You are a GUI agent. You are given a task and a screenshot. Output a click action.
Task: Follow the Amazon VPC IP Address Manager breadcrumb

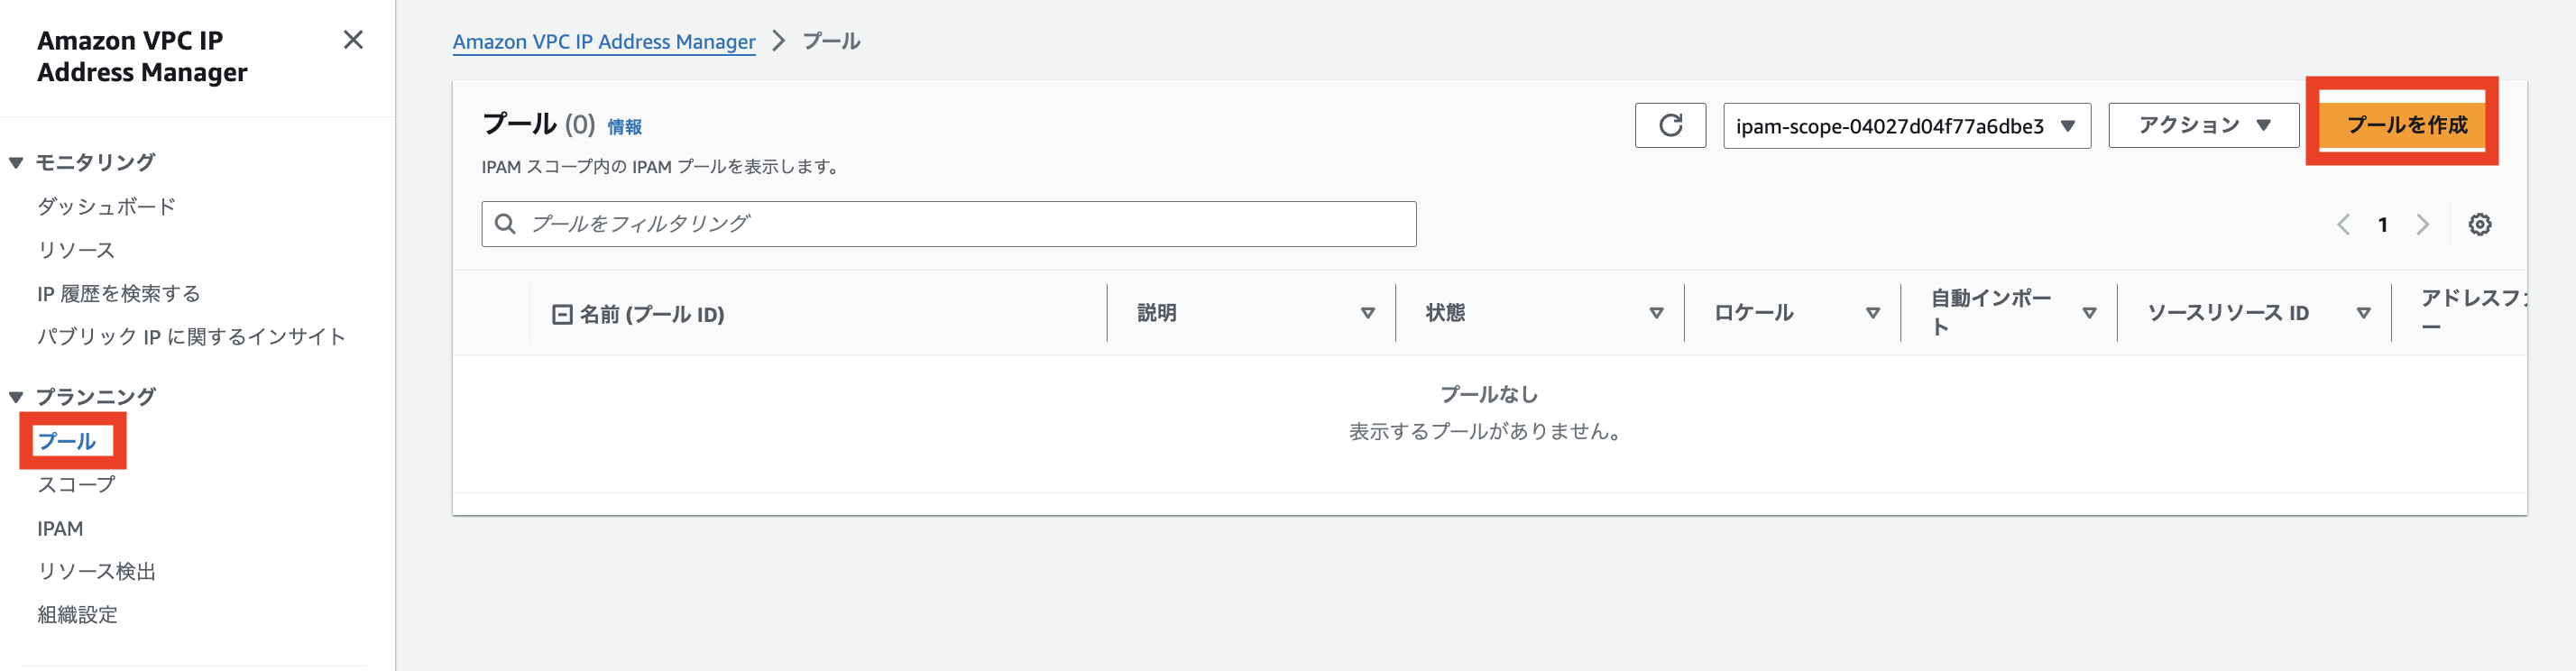(604, 41)
